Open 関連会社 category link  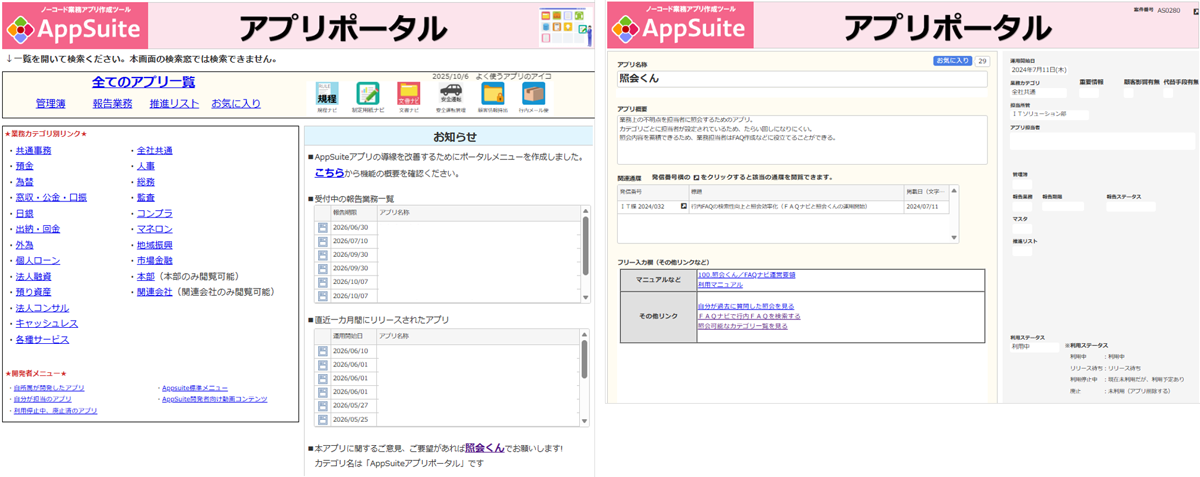pos(154,292)
